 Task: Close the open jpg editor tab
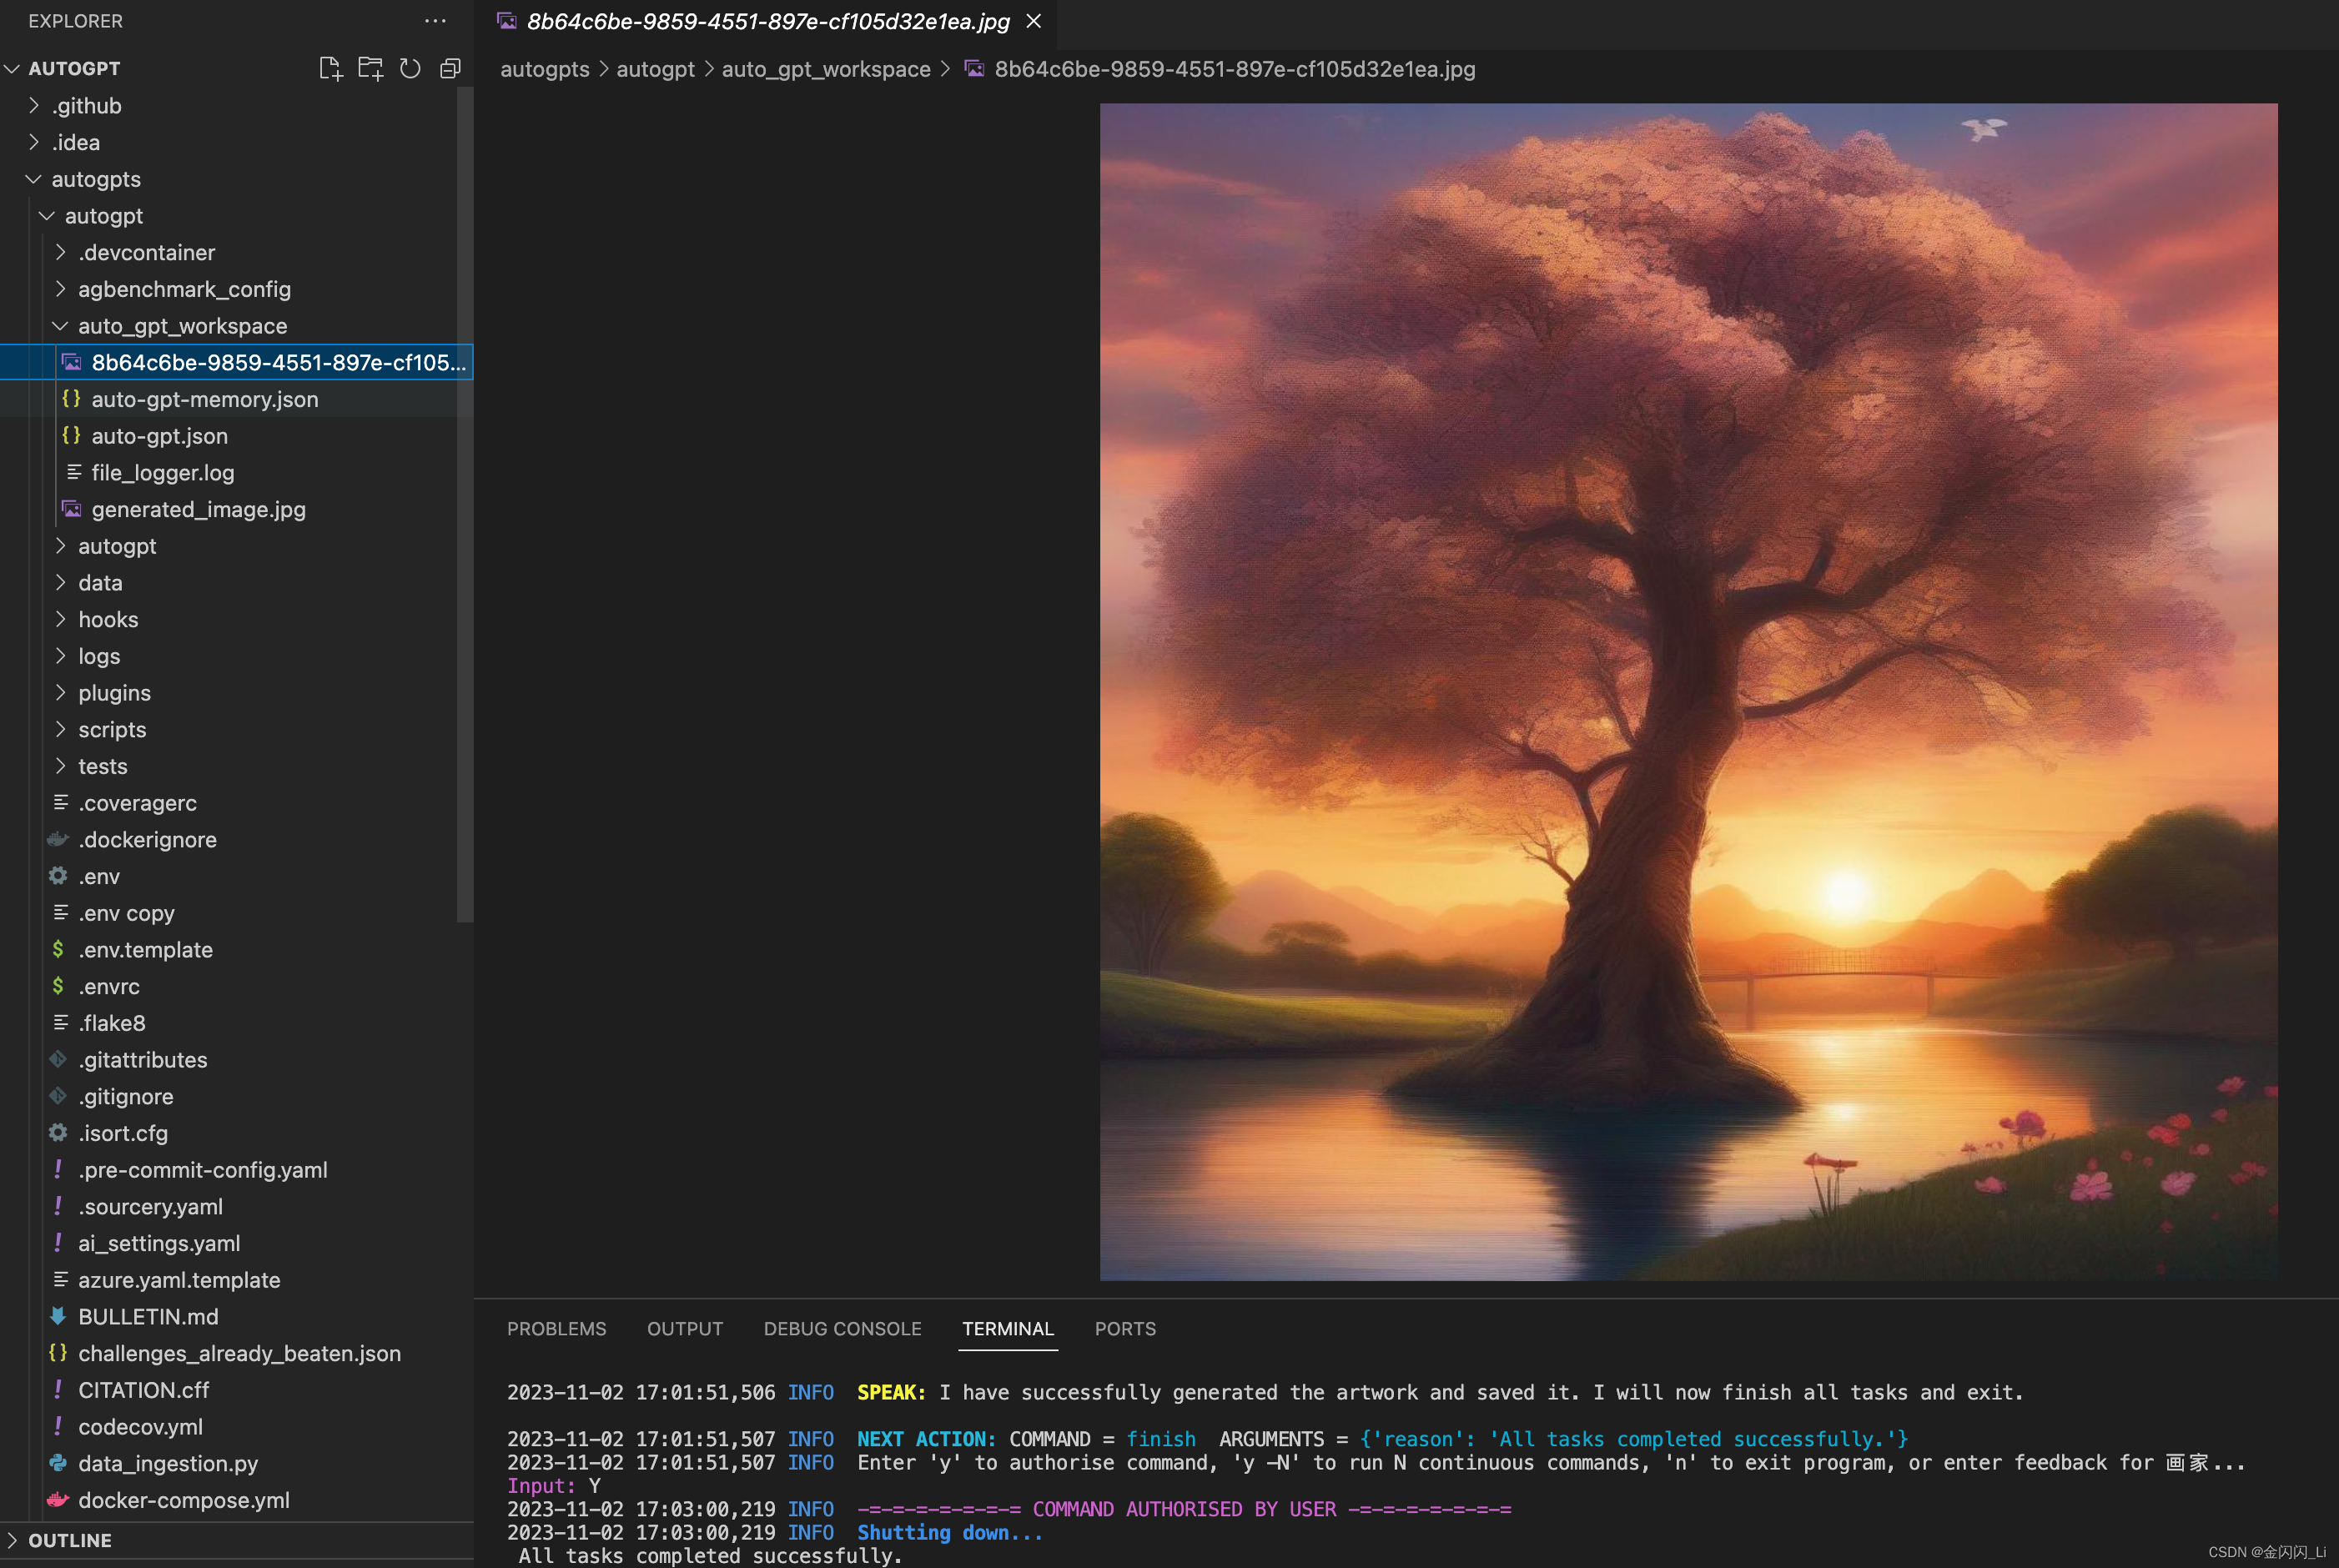pyautogui.click(x=1034, y=21)
